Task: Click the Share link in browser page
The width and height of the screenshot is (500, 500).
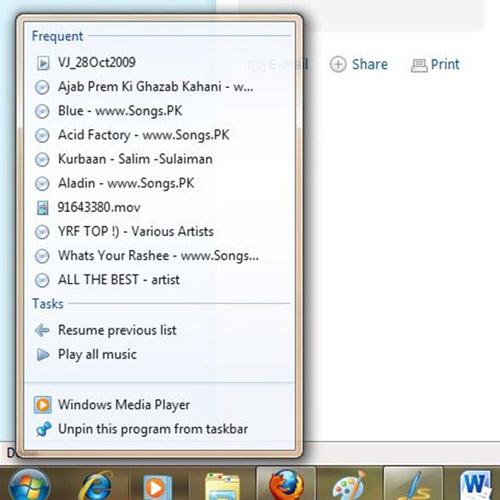Action: (370, 64)
